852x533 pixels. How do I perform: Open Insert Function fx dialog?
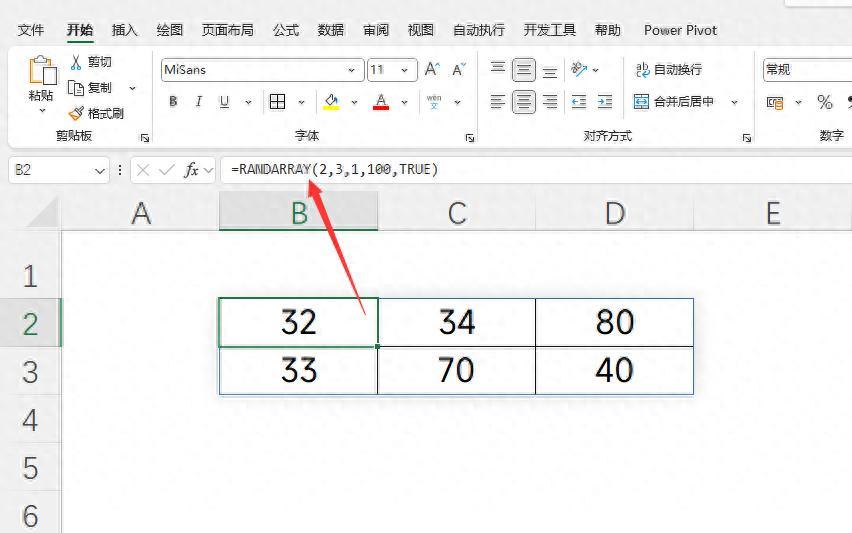(x=191, y=171)
